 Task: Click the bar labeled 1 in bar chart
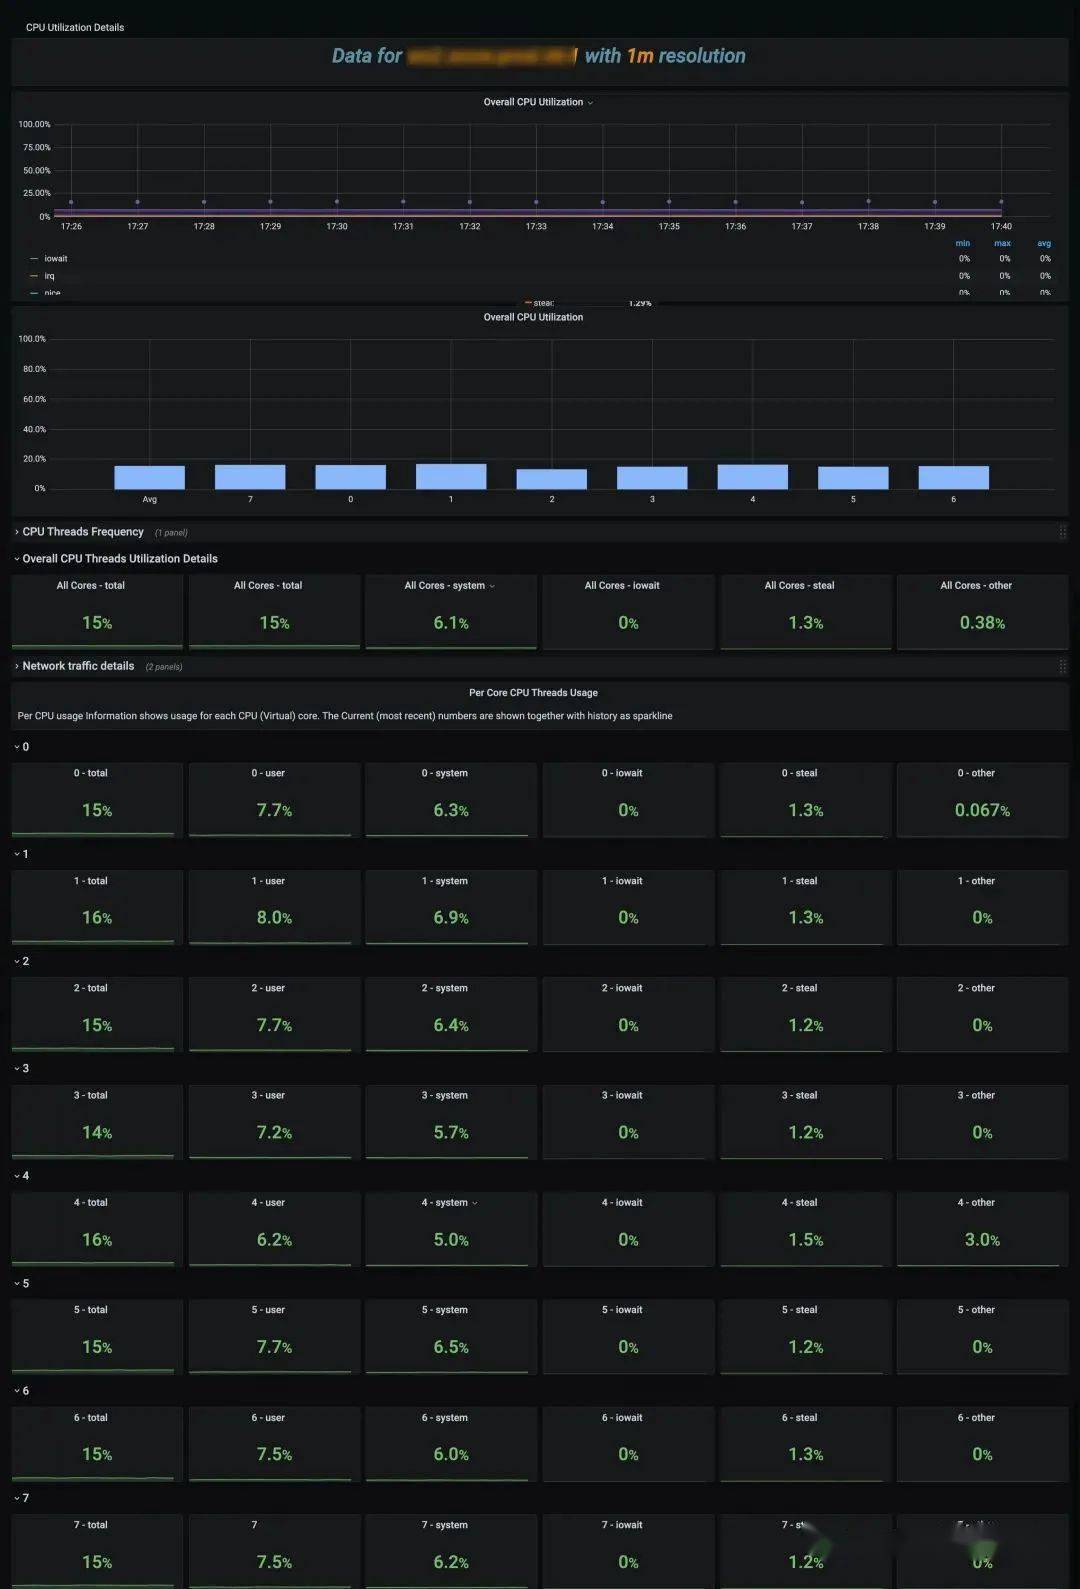pos(451,476)
